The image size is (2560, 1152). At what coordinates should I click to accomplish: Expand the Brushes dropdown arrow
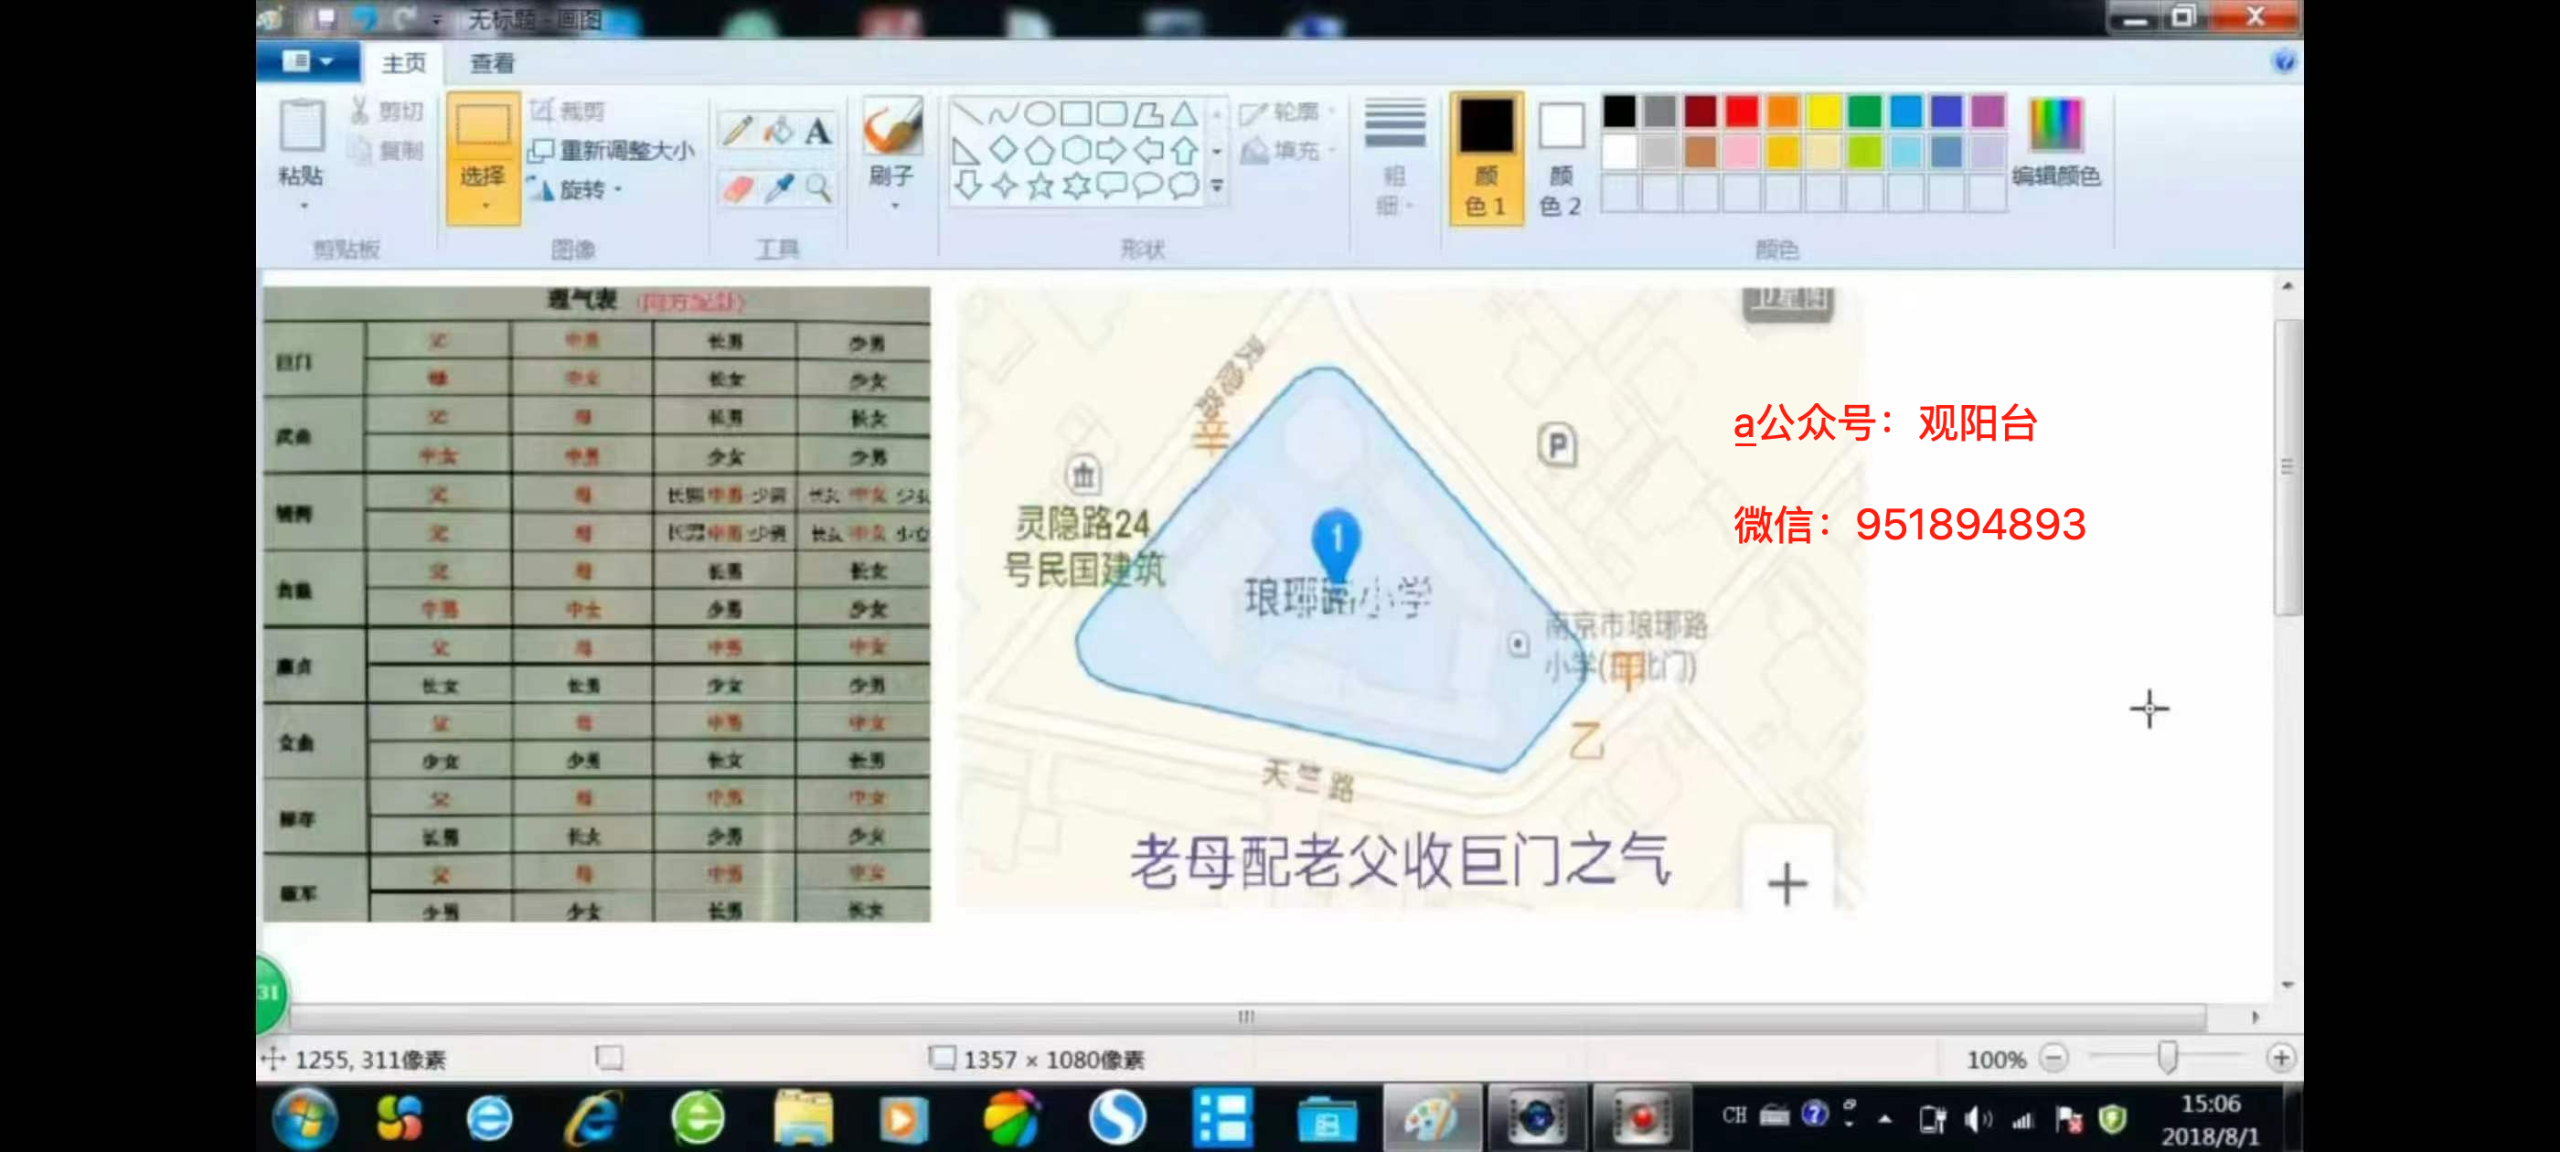(x=894, y=205)
